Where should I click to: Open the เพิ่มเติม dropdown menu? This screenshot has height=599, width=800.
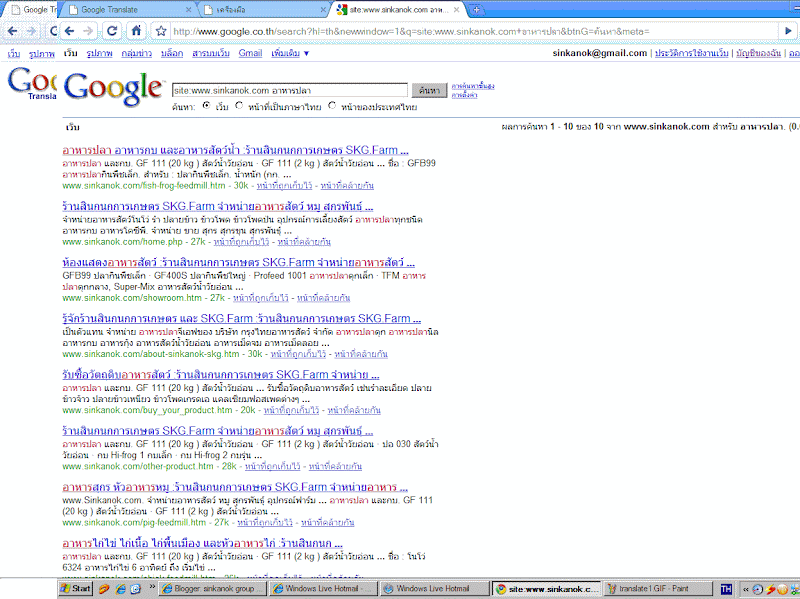click(290, 53)
